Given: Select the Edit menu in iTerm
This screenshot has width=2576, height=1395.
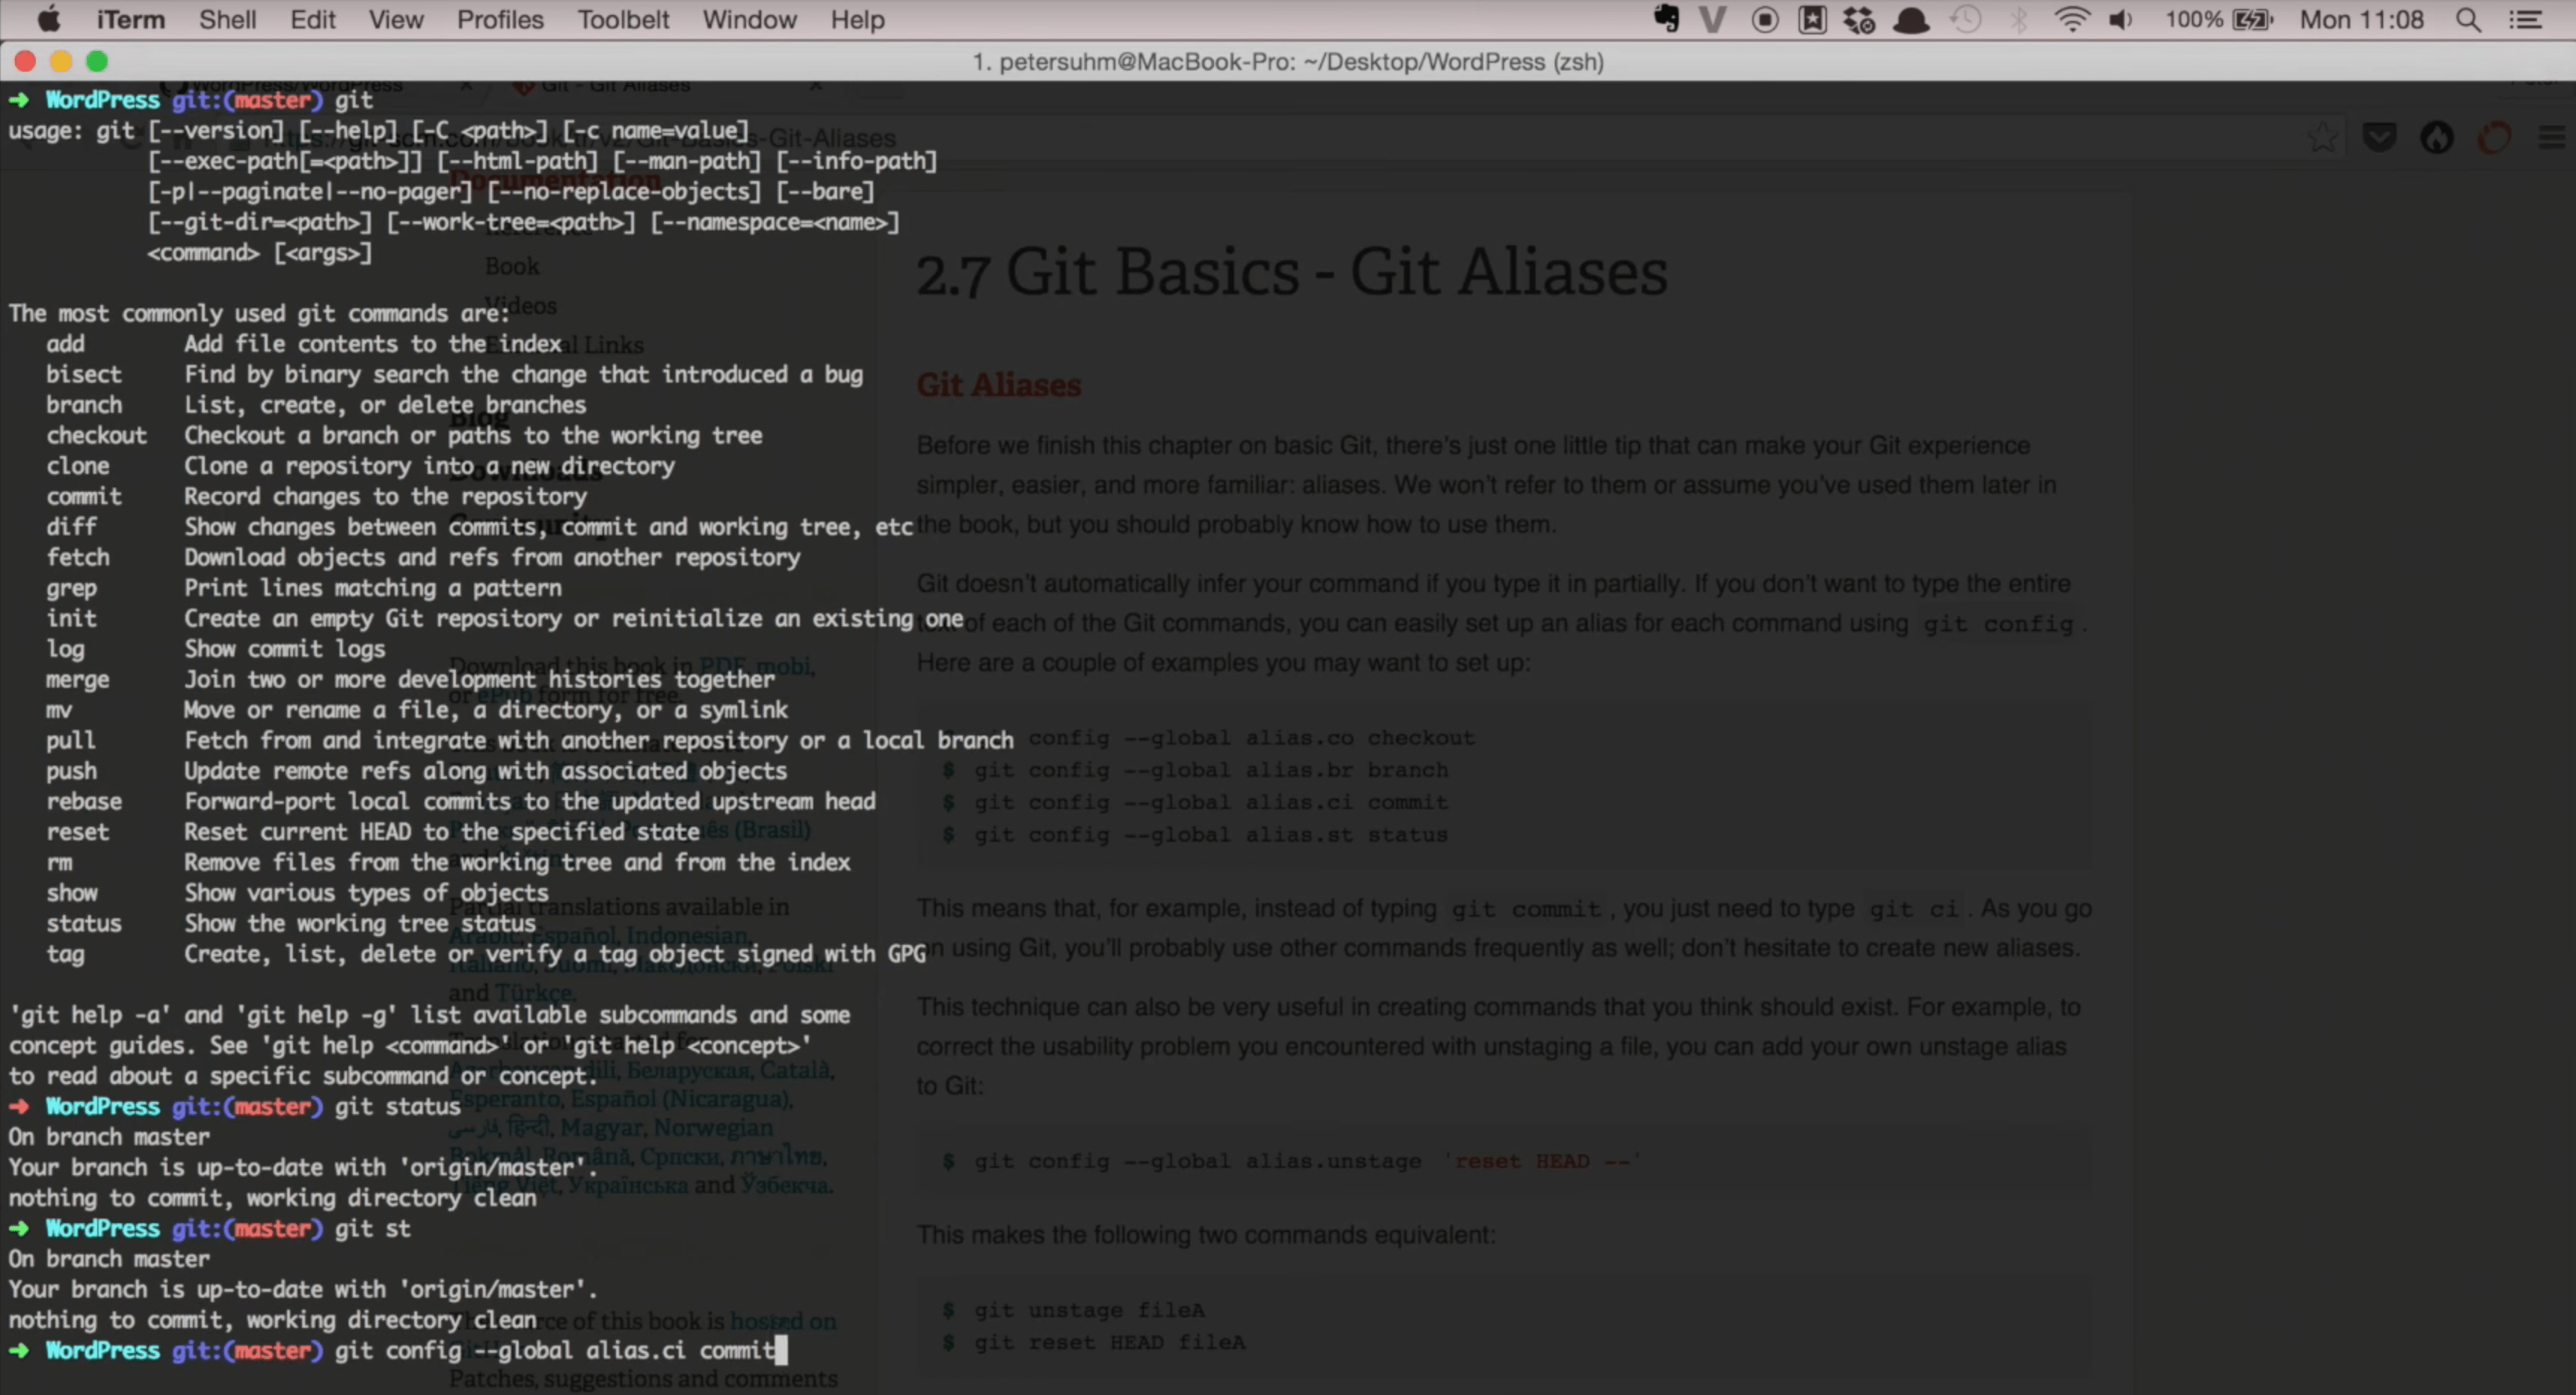Looking at the screenshot, I should pyautogui.click(x=309, y=19).
